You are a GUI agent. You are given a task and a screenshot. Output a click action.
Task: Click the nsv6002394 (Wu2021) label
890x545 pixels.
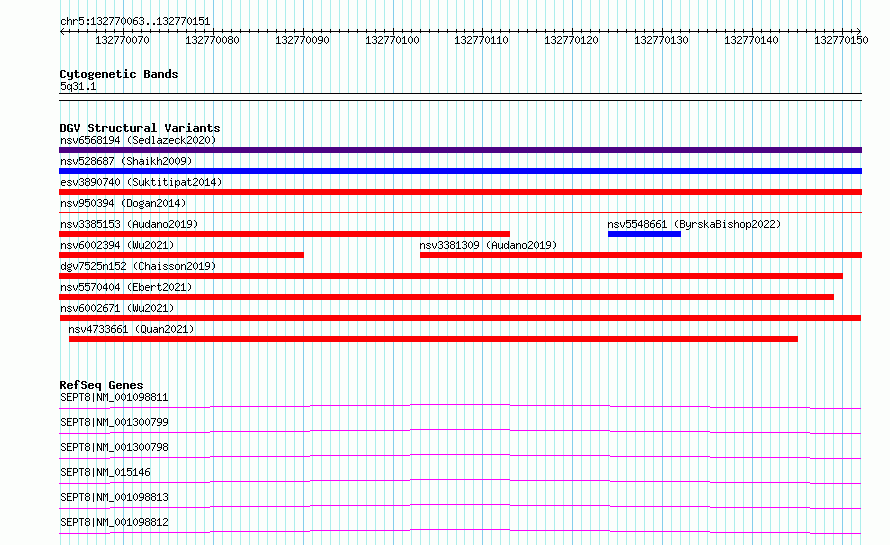click(x=117, y=245)
